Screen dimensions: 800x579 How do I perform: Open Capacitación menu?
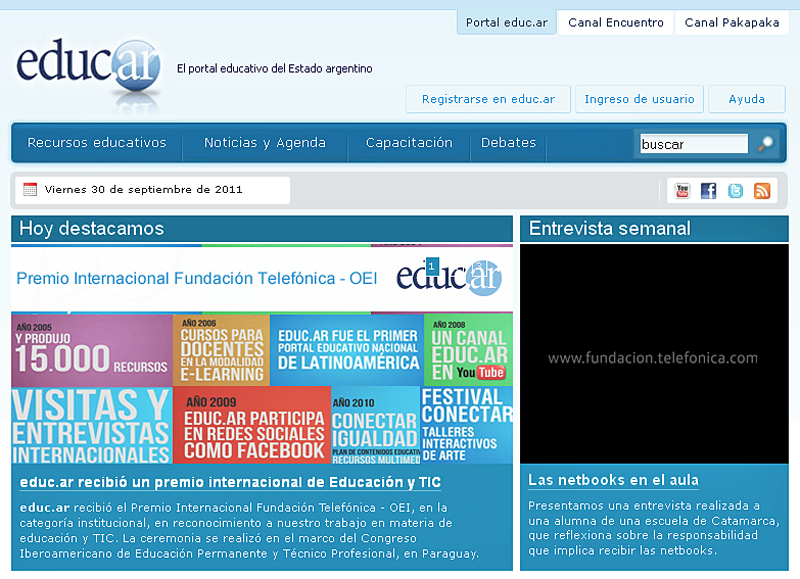click(409, 143)
